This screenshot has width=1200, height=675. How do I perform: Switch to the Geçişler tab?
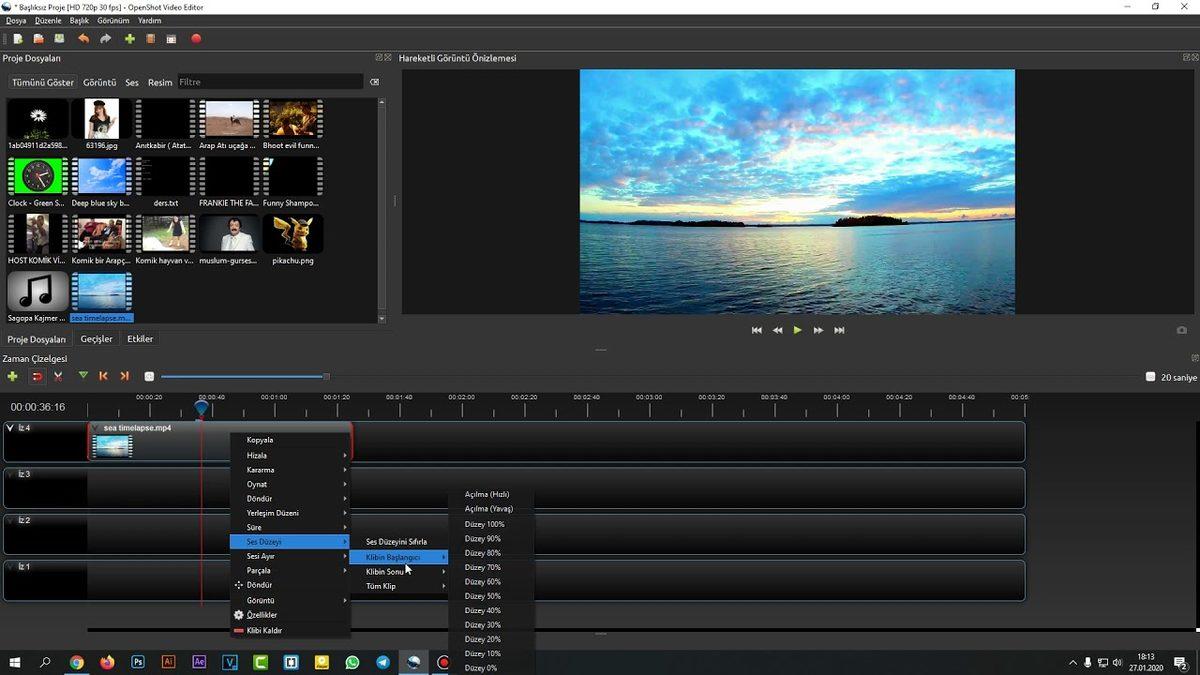tap(95, 338)
